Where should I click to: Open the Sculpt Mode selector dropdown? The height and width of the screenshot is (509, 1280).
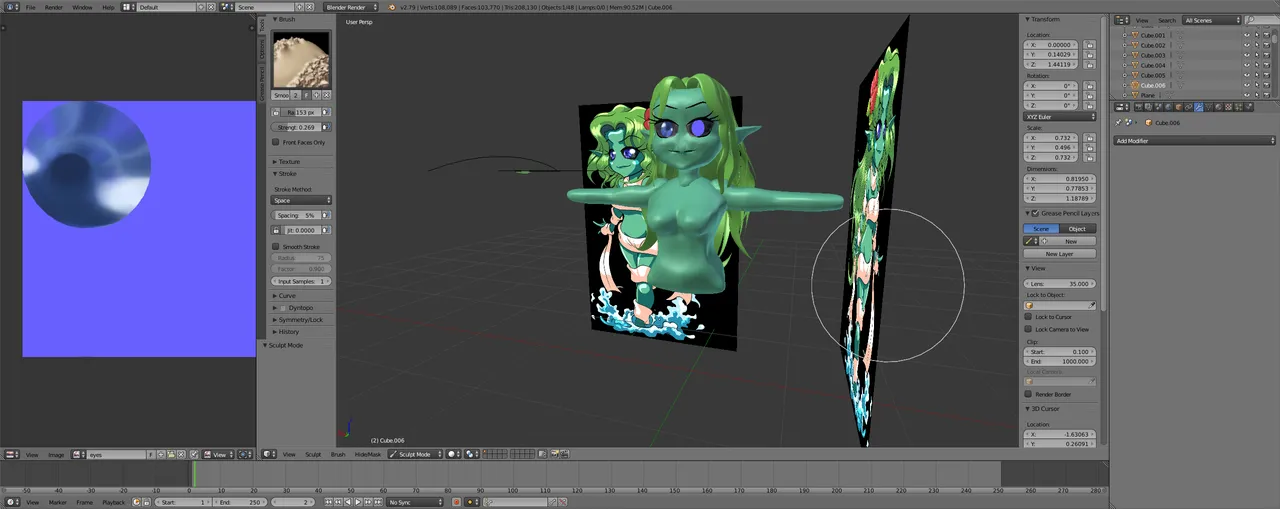coord(415,454)
